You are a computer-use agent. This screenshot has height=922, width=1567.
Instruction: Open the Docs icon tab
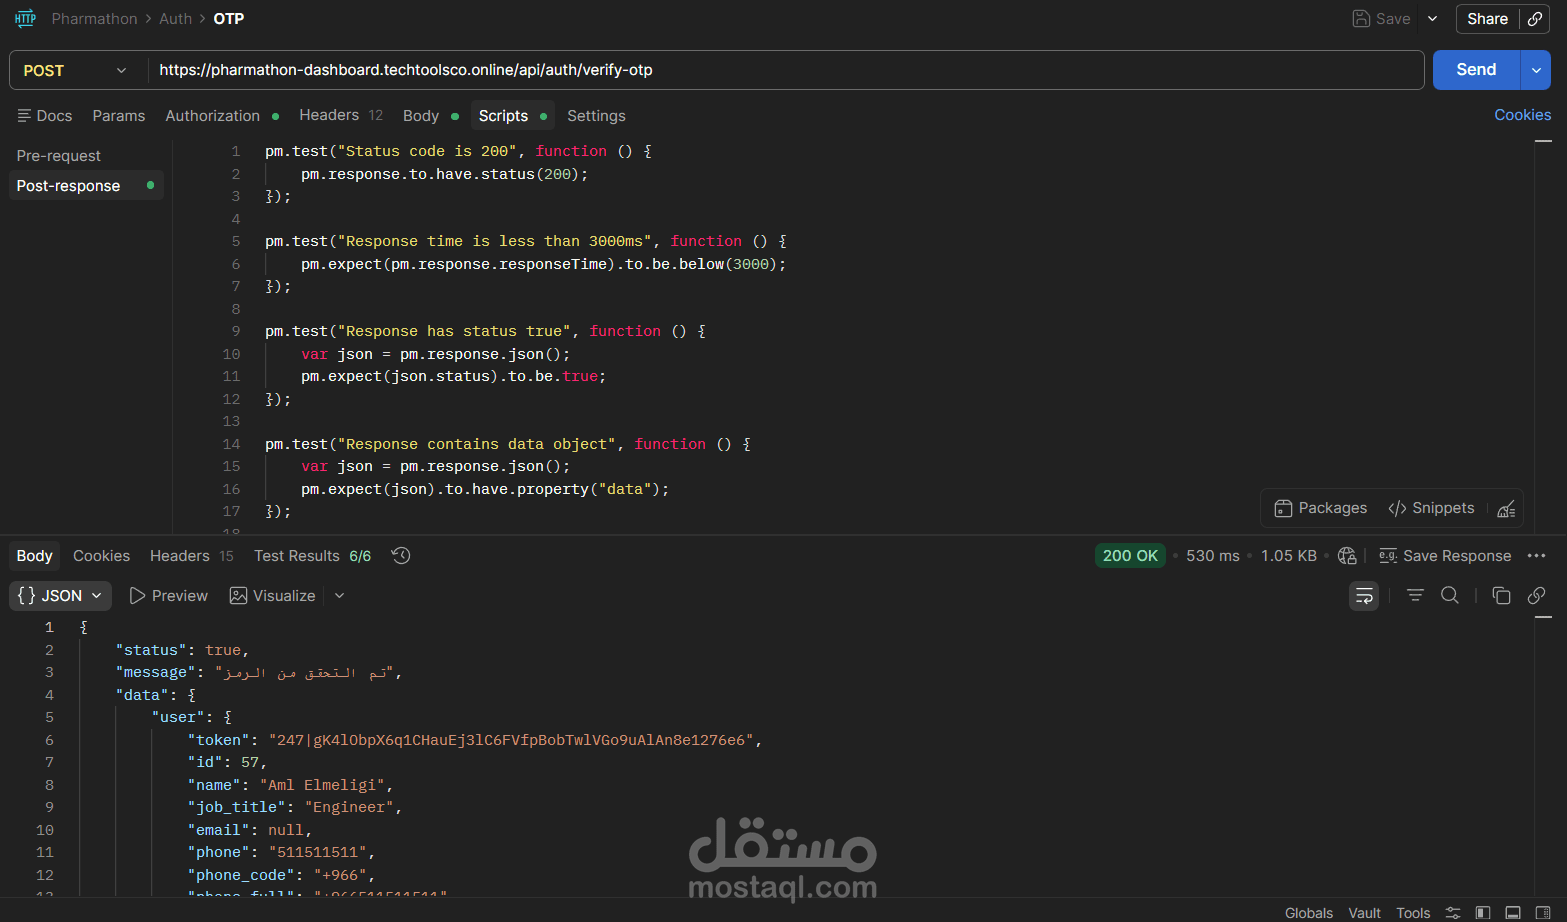45,116
